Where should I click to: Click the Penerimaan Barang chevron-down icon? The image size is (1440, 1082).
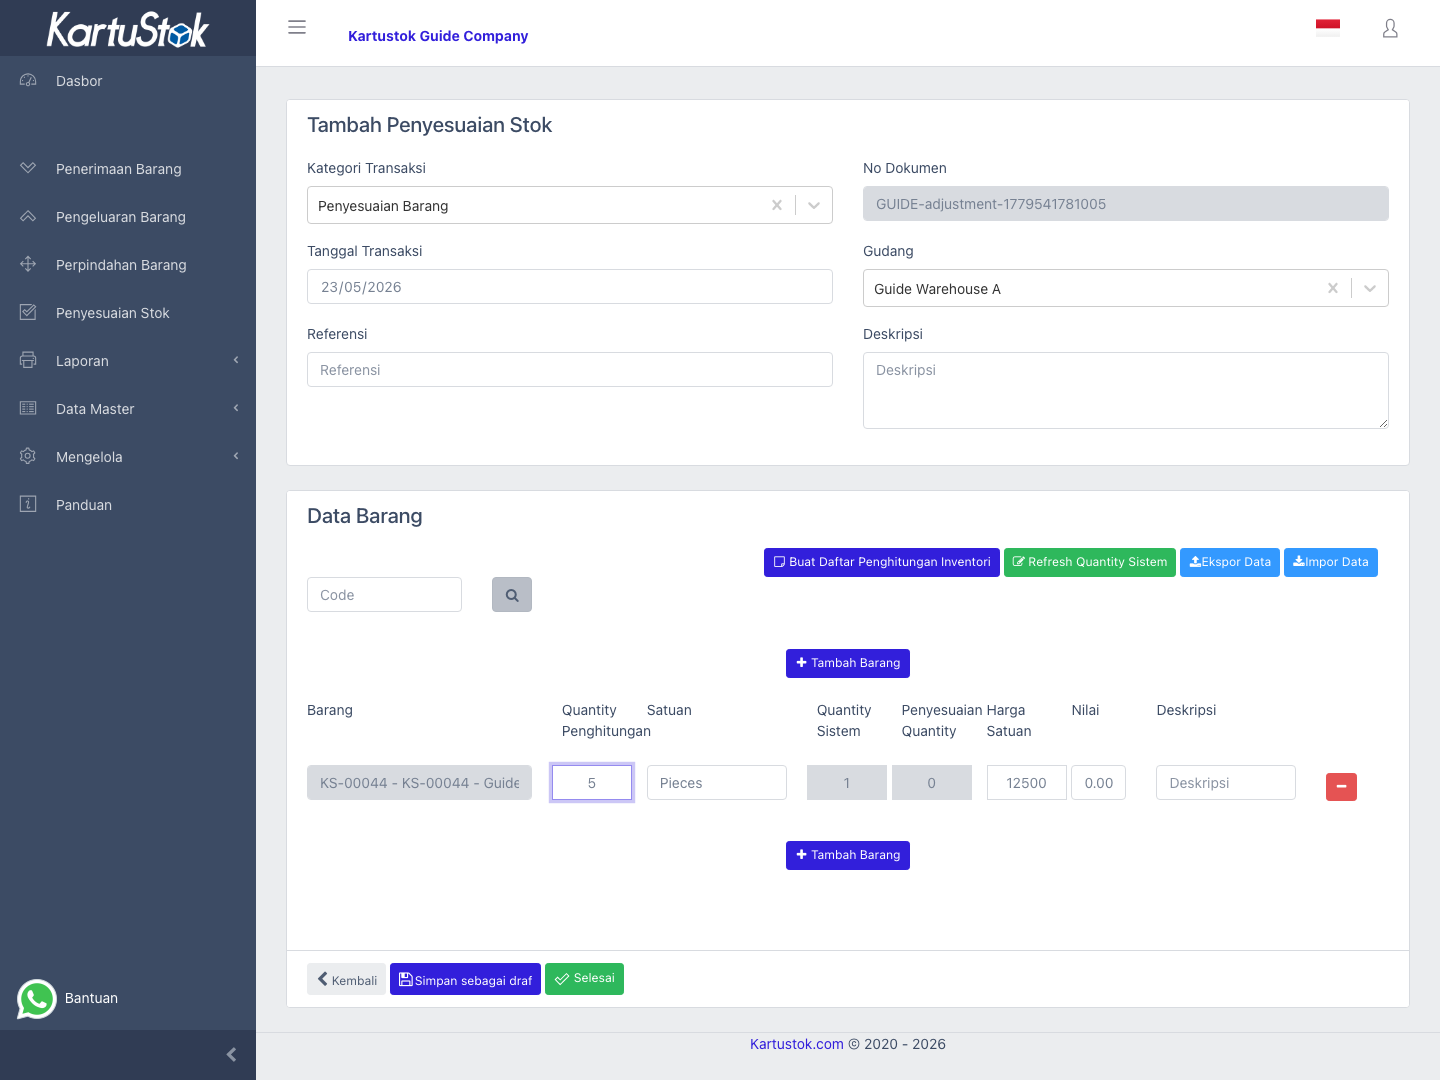pos(28,168)
